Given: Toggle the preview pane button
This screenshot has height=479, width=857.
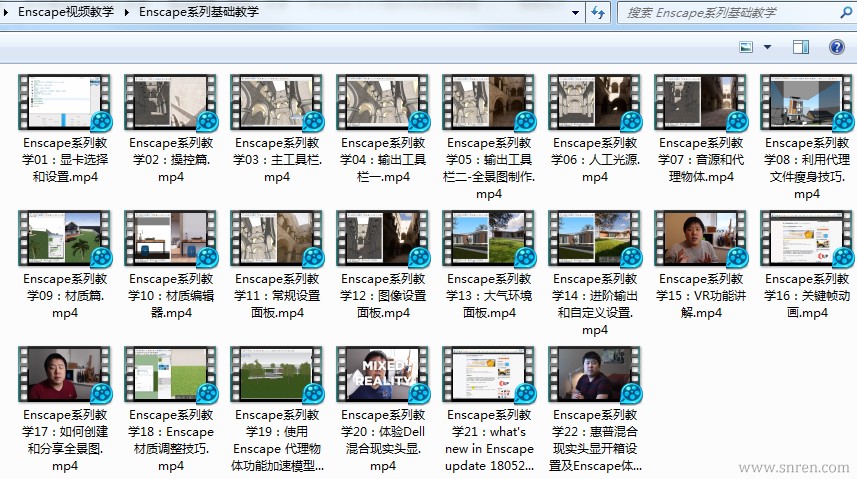Looking at the screenshot, I should click(801, 48).
